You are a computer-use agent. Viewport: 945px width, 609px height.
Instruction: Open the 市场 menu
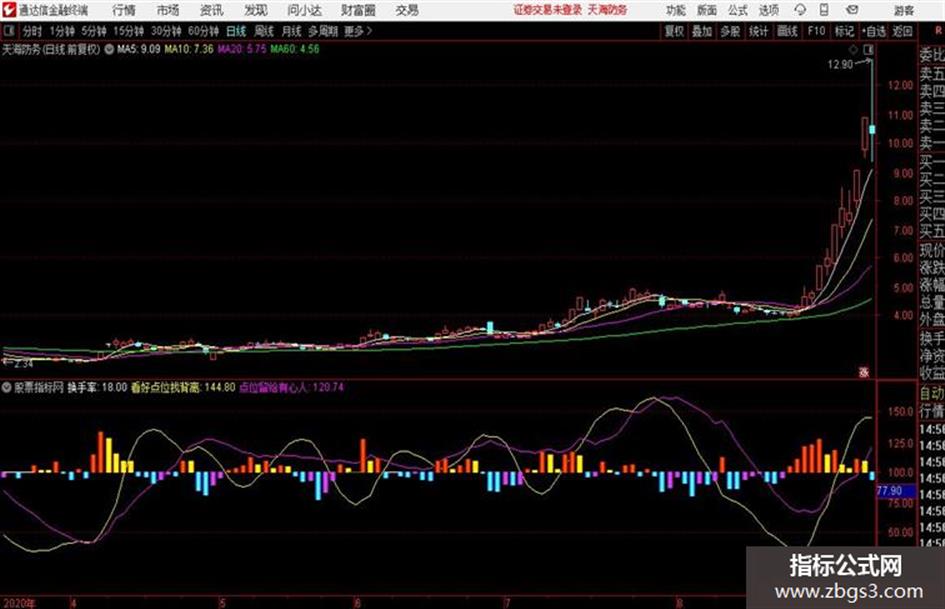tap(168, 10)
